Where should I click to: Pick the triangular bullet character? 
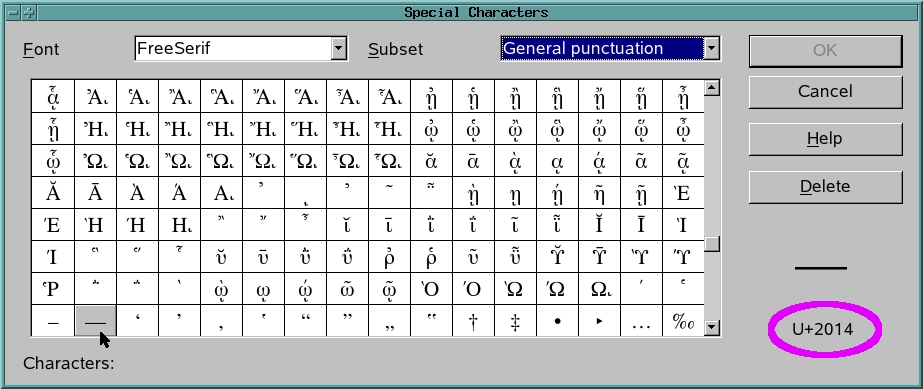tap(599, 321)
